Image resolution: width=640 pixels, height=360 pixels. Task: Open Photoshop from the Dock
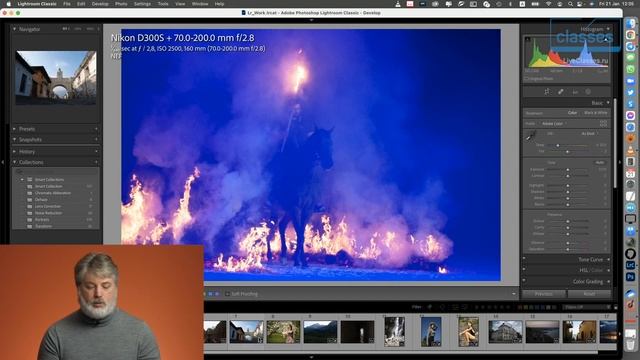(x=631, y=277)
